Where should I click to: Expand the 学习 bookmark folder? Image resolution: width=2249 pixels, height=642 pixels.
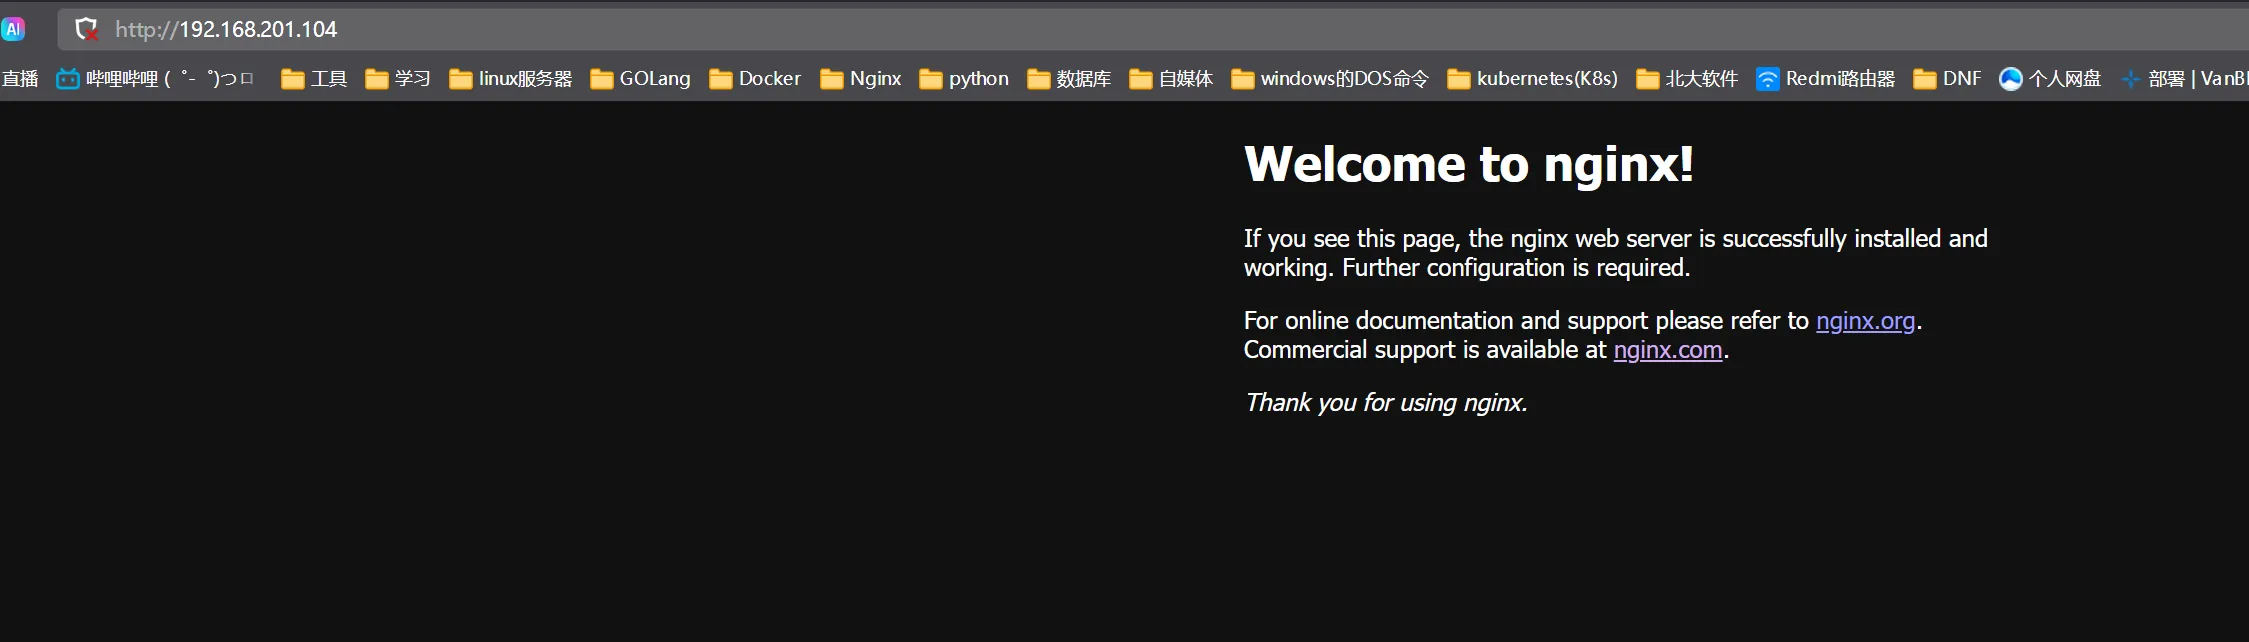click(x=398, y=79)
